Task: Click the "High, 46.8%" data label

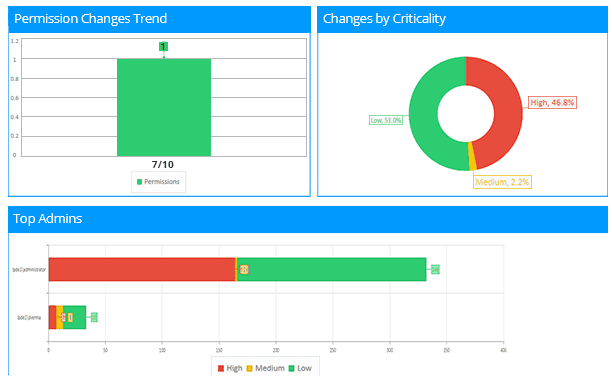Action: coord(552,103)
